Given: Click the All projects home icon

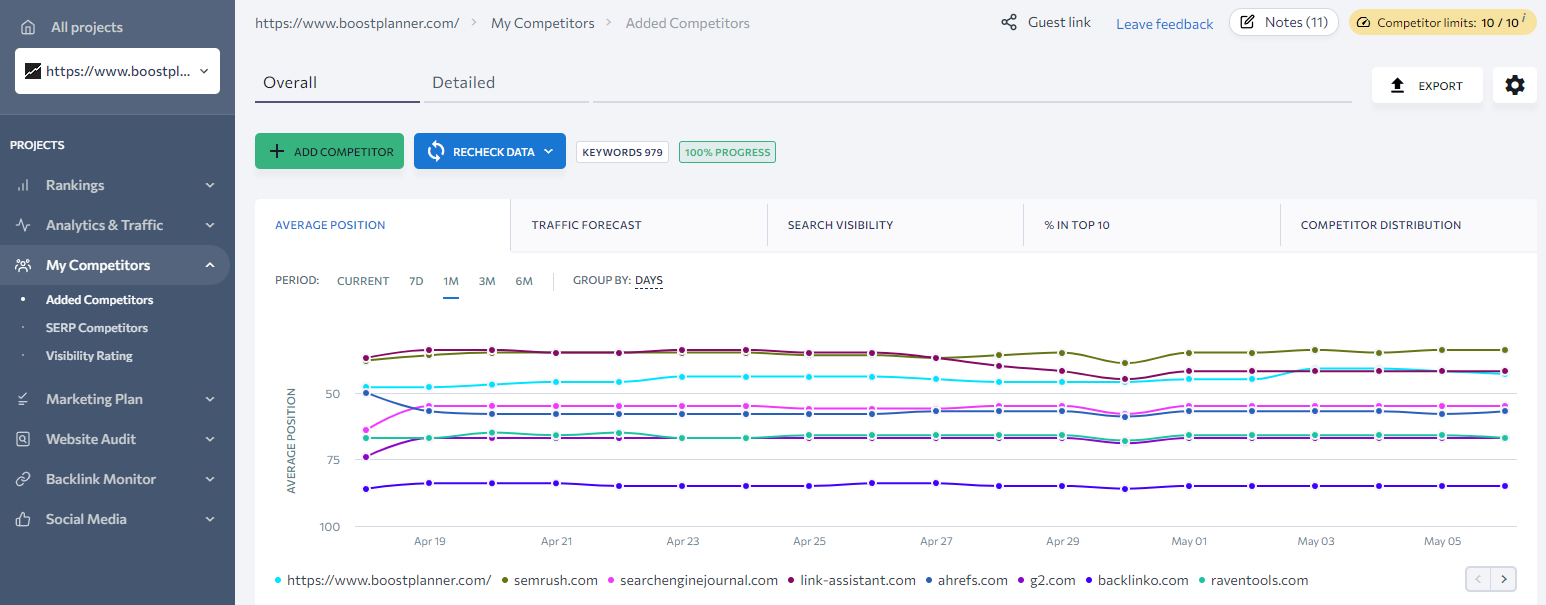Looking at the screenshot, I should coord(28,27).
